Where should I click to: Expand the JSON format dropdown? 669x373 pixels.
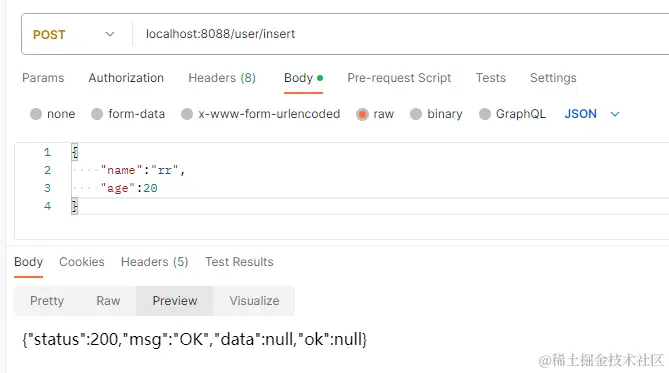[x=591, y=114]
